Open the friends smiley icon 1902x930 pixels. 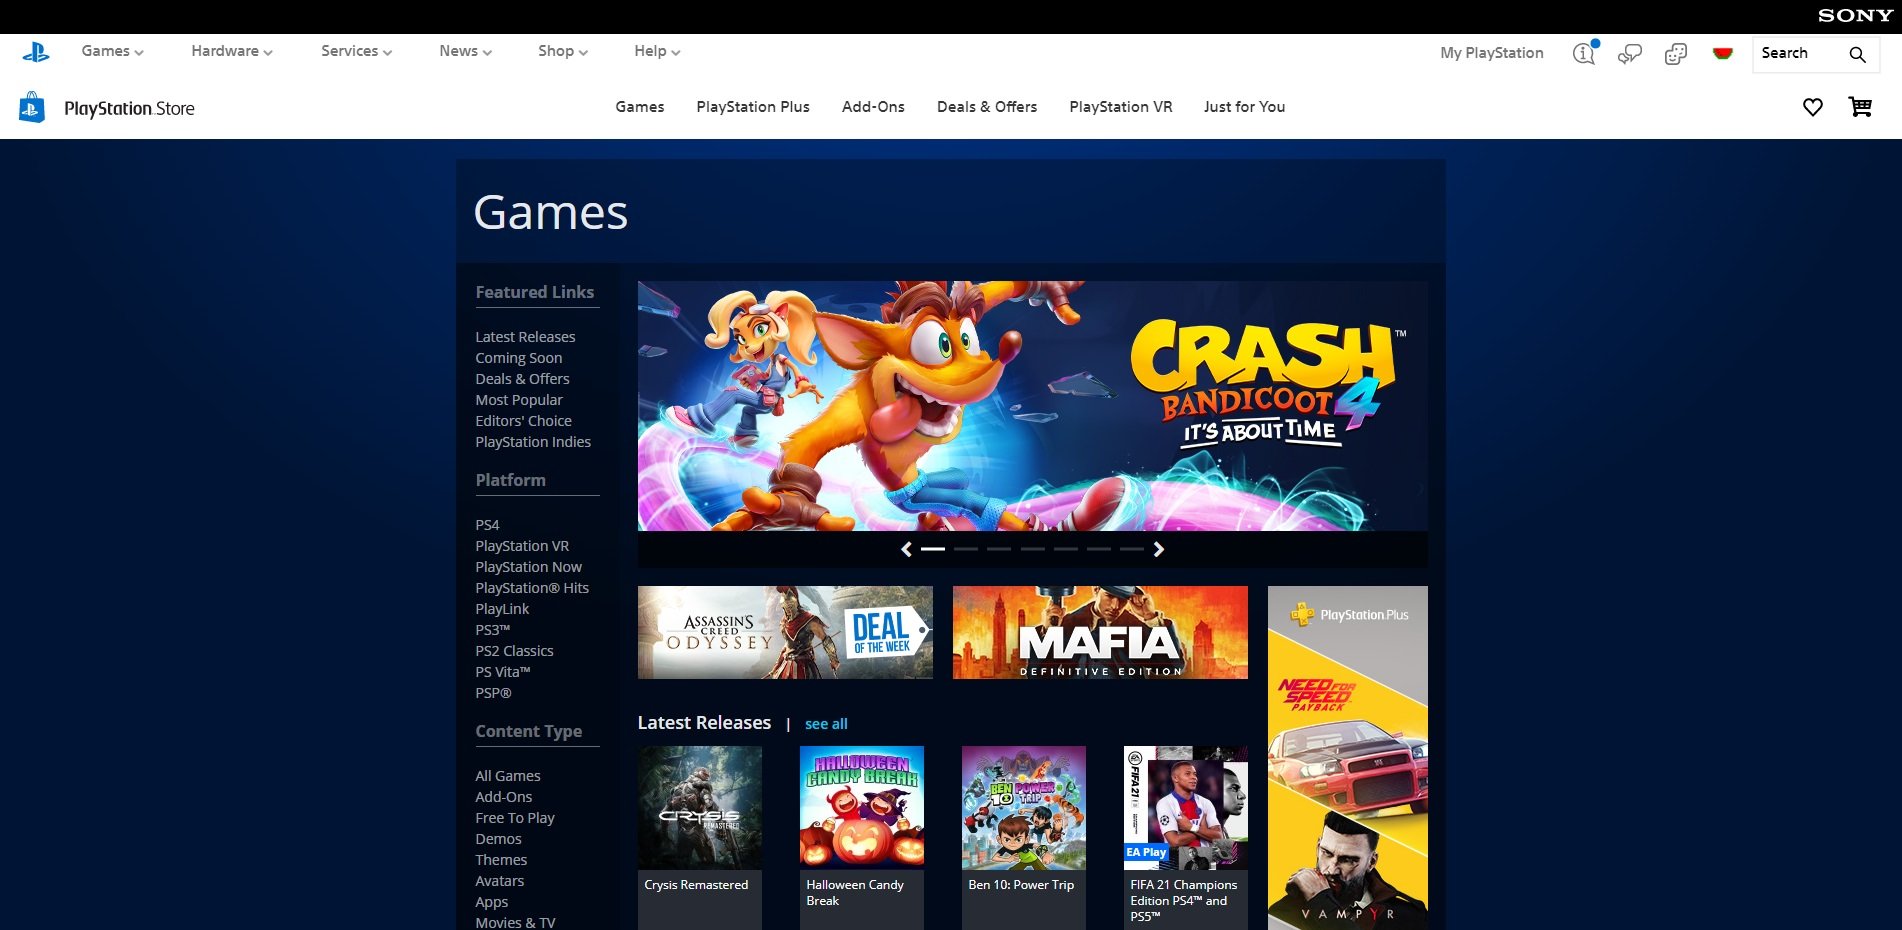click(1676, 53)
